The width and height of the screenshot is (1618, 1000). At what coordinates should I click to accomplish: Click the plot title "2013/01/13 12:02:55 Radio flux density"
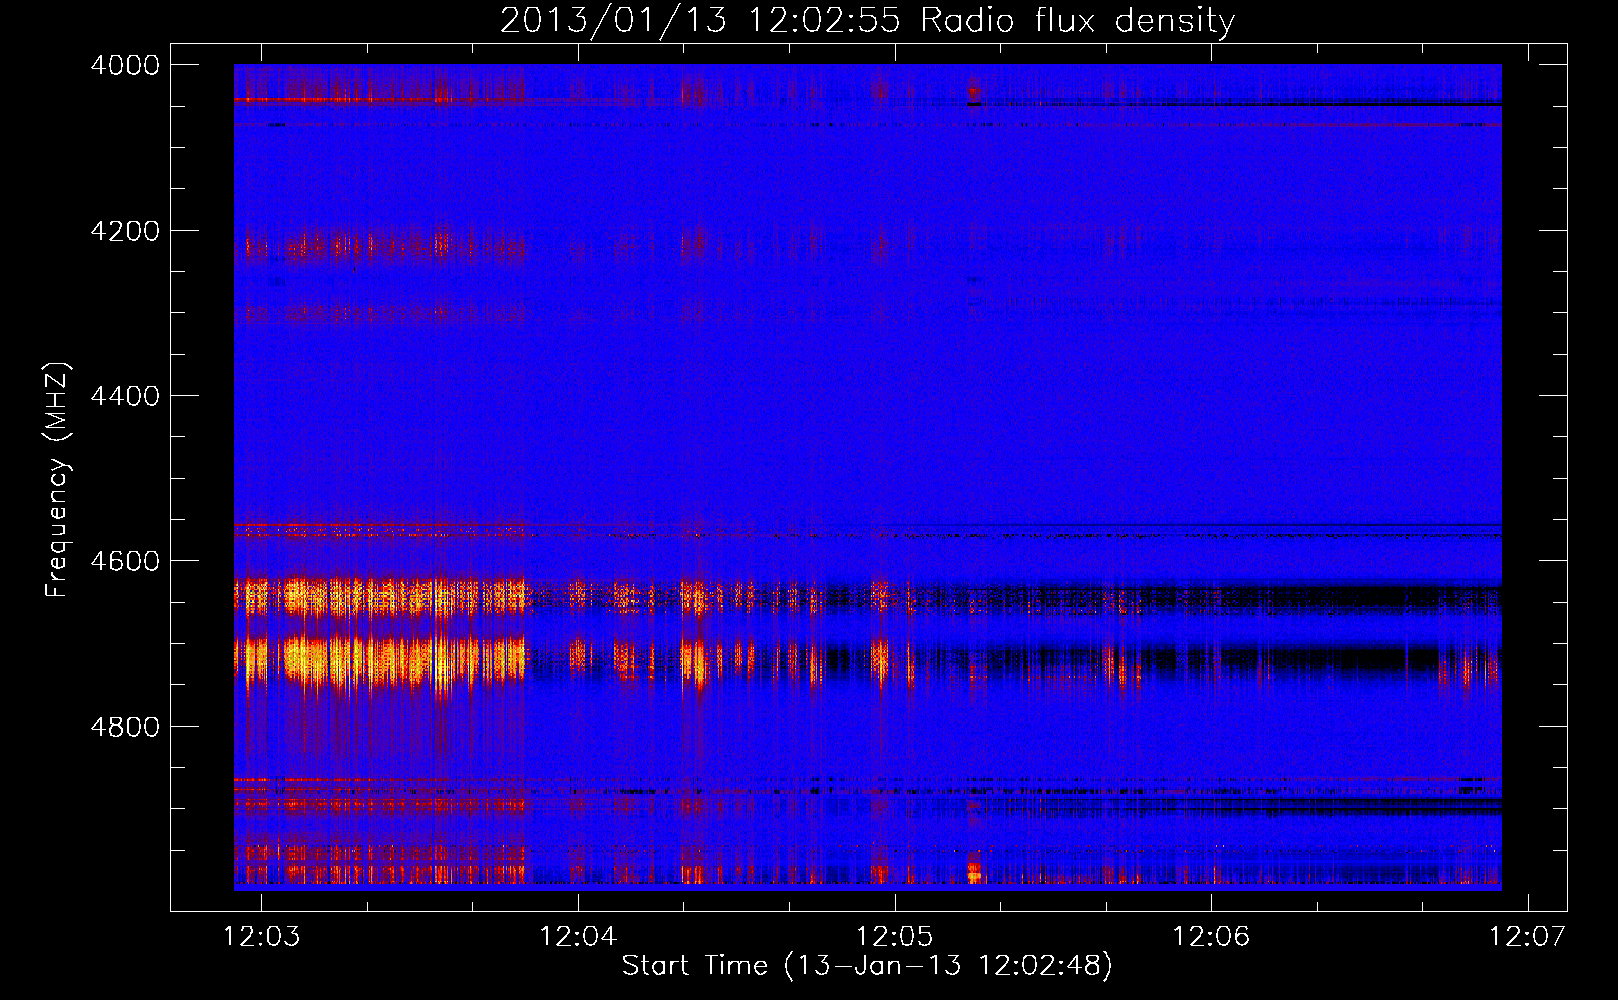(867, 20)
